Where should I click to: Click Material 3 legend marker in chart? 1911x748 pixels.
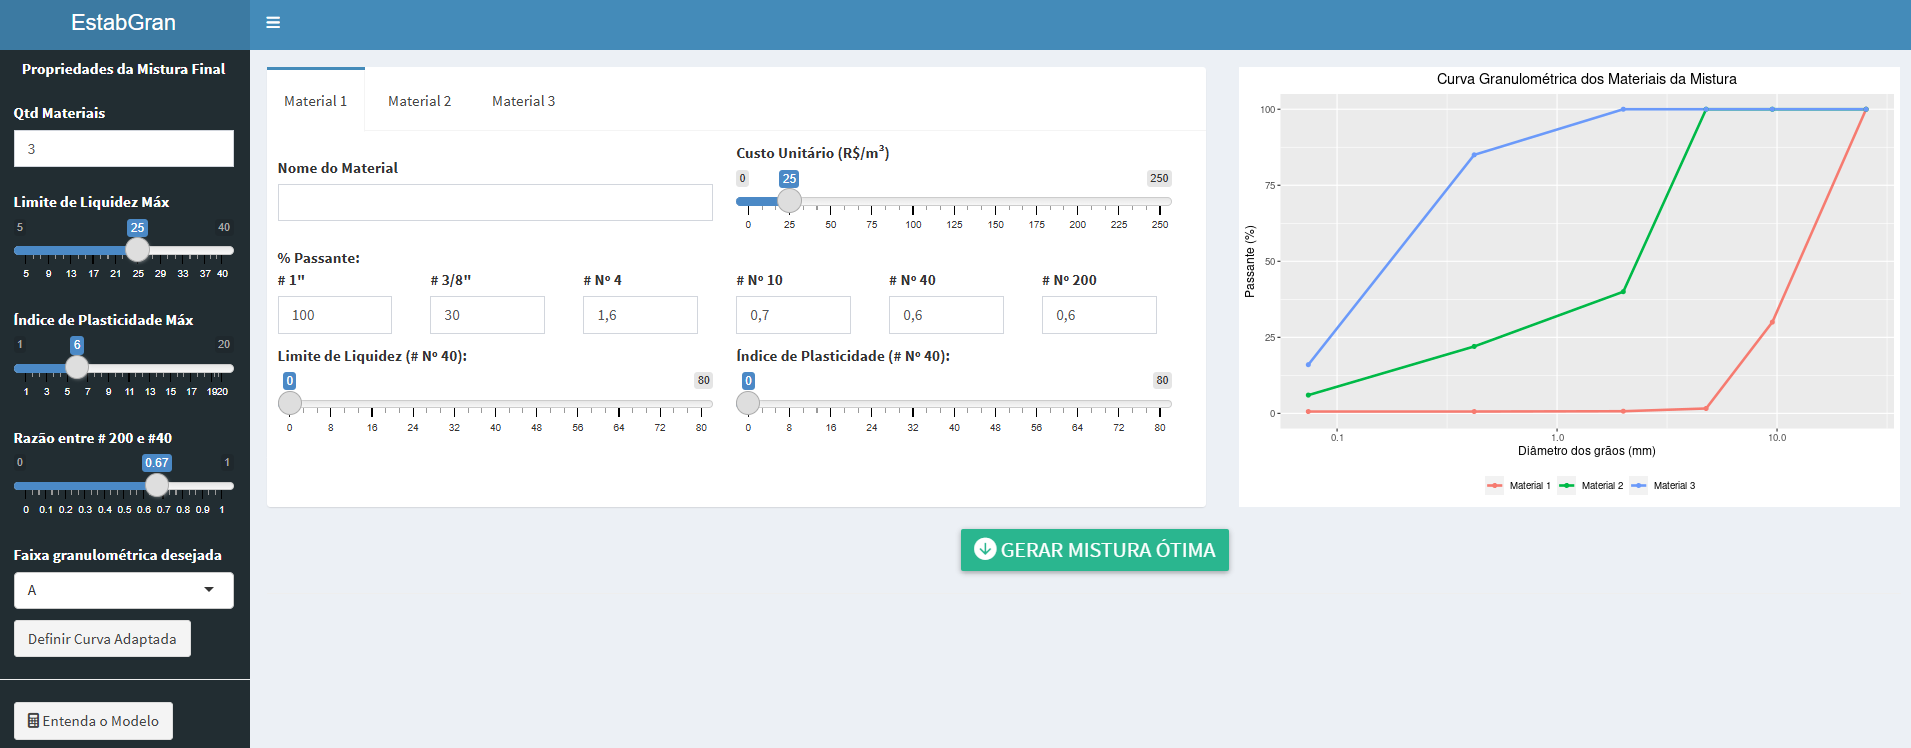pyautogui.click(x=1639, y=486)
